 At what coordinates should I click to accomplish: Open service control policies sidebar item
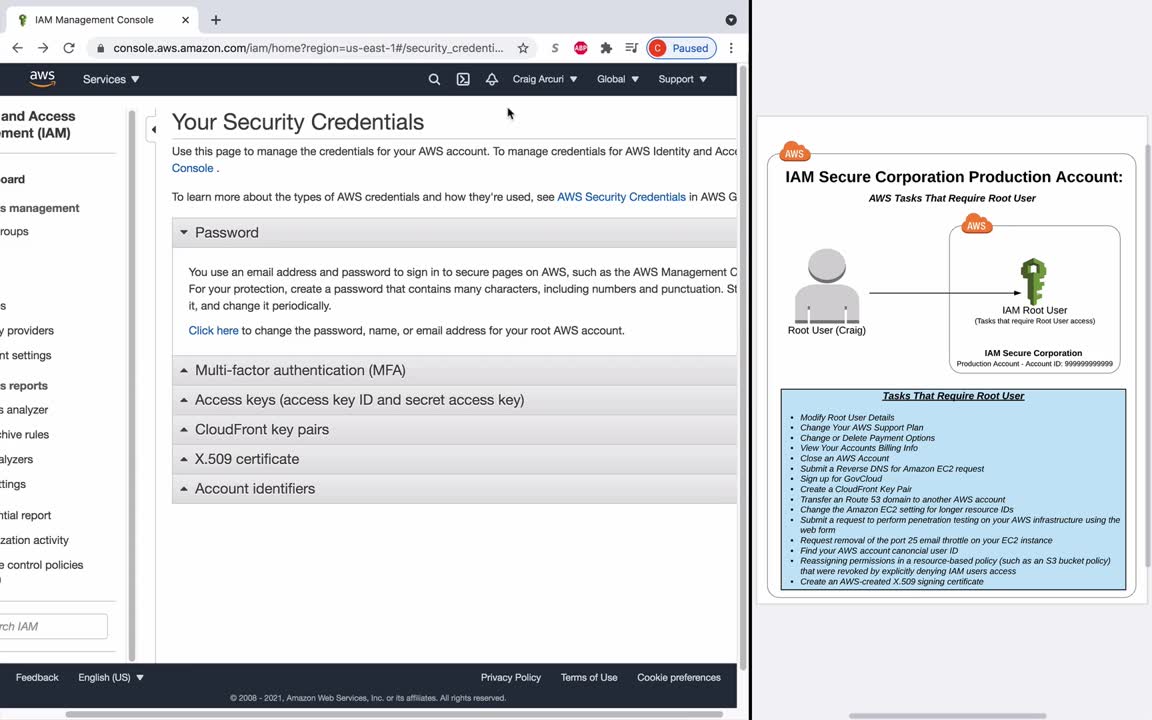[42, 565]
